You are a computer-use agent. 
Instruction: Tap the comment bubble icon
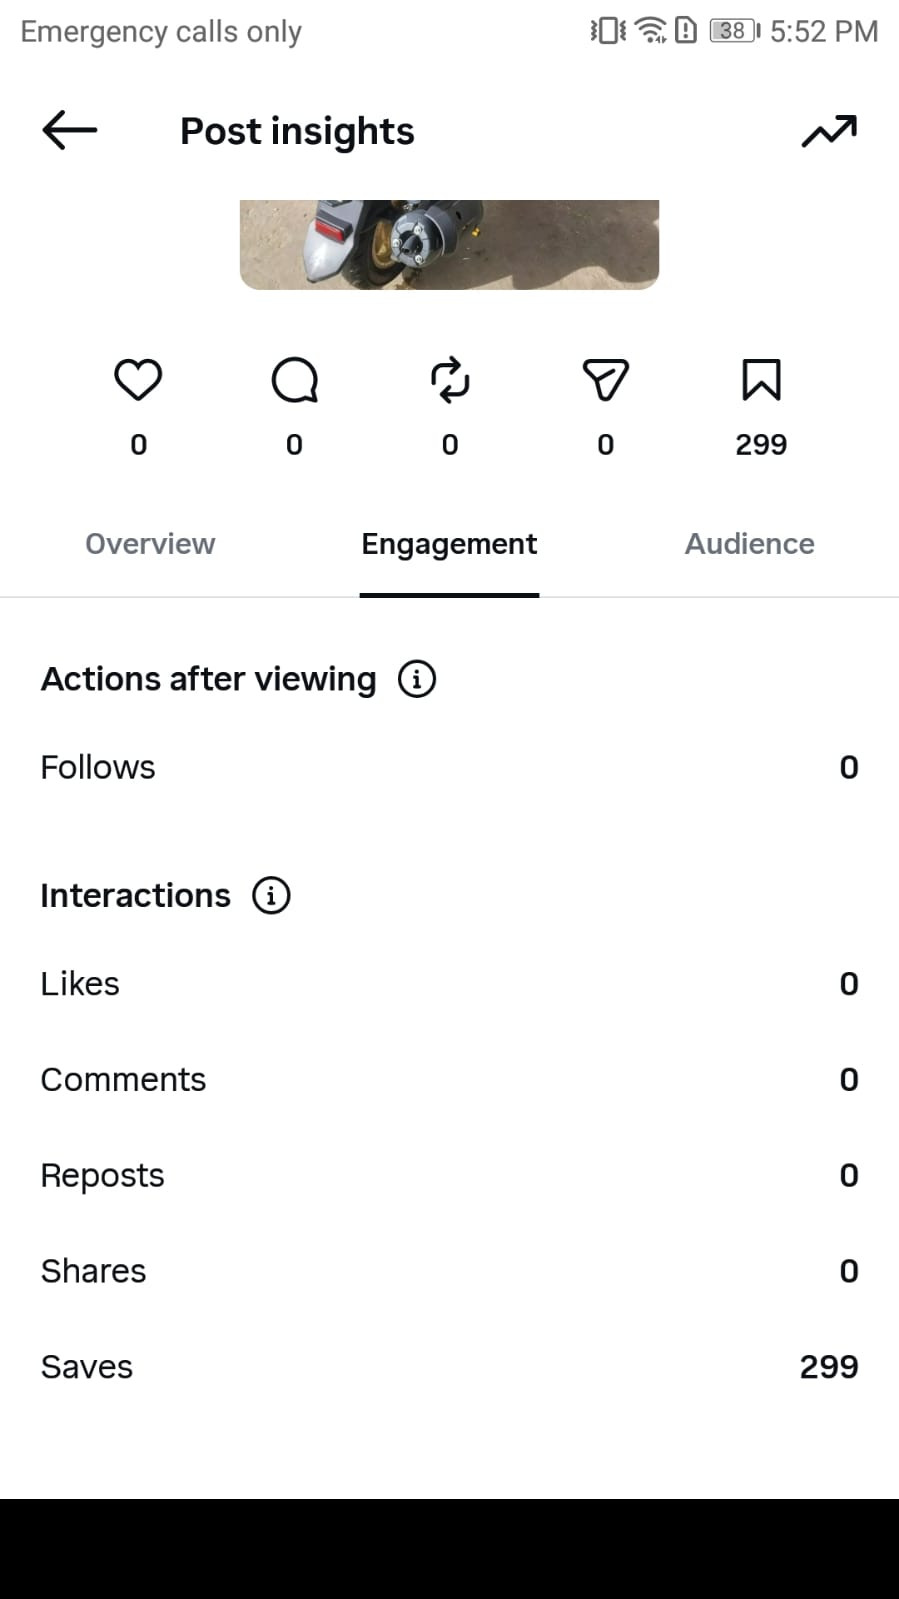[294, 380]
